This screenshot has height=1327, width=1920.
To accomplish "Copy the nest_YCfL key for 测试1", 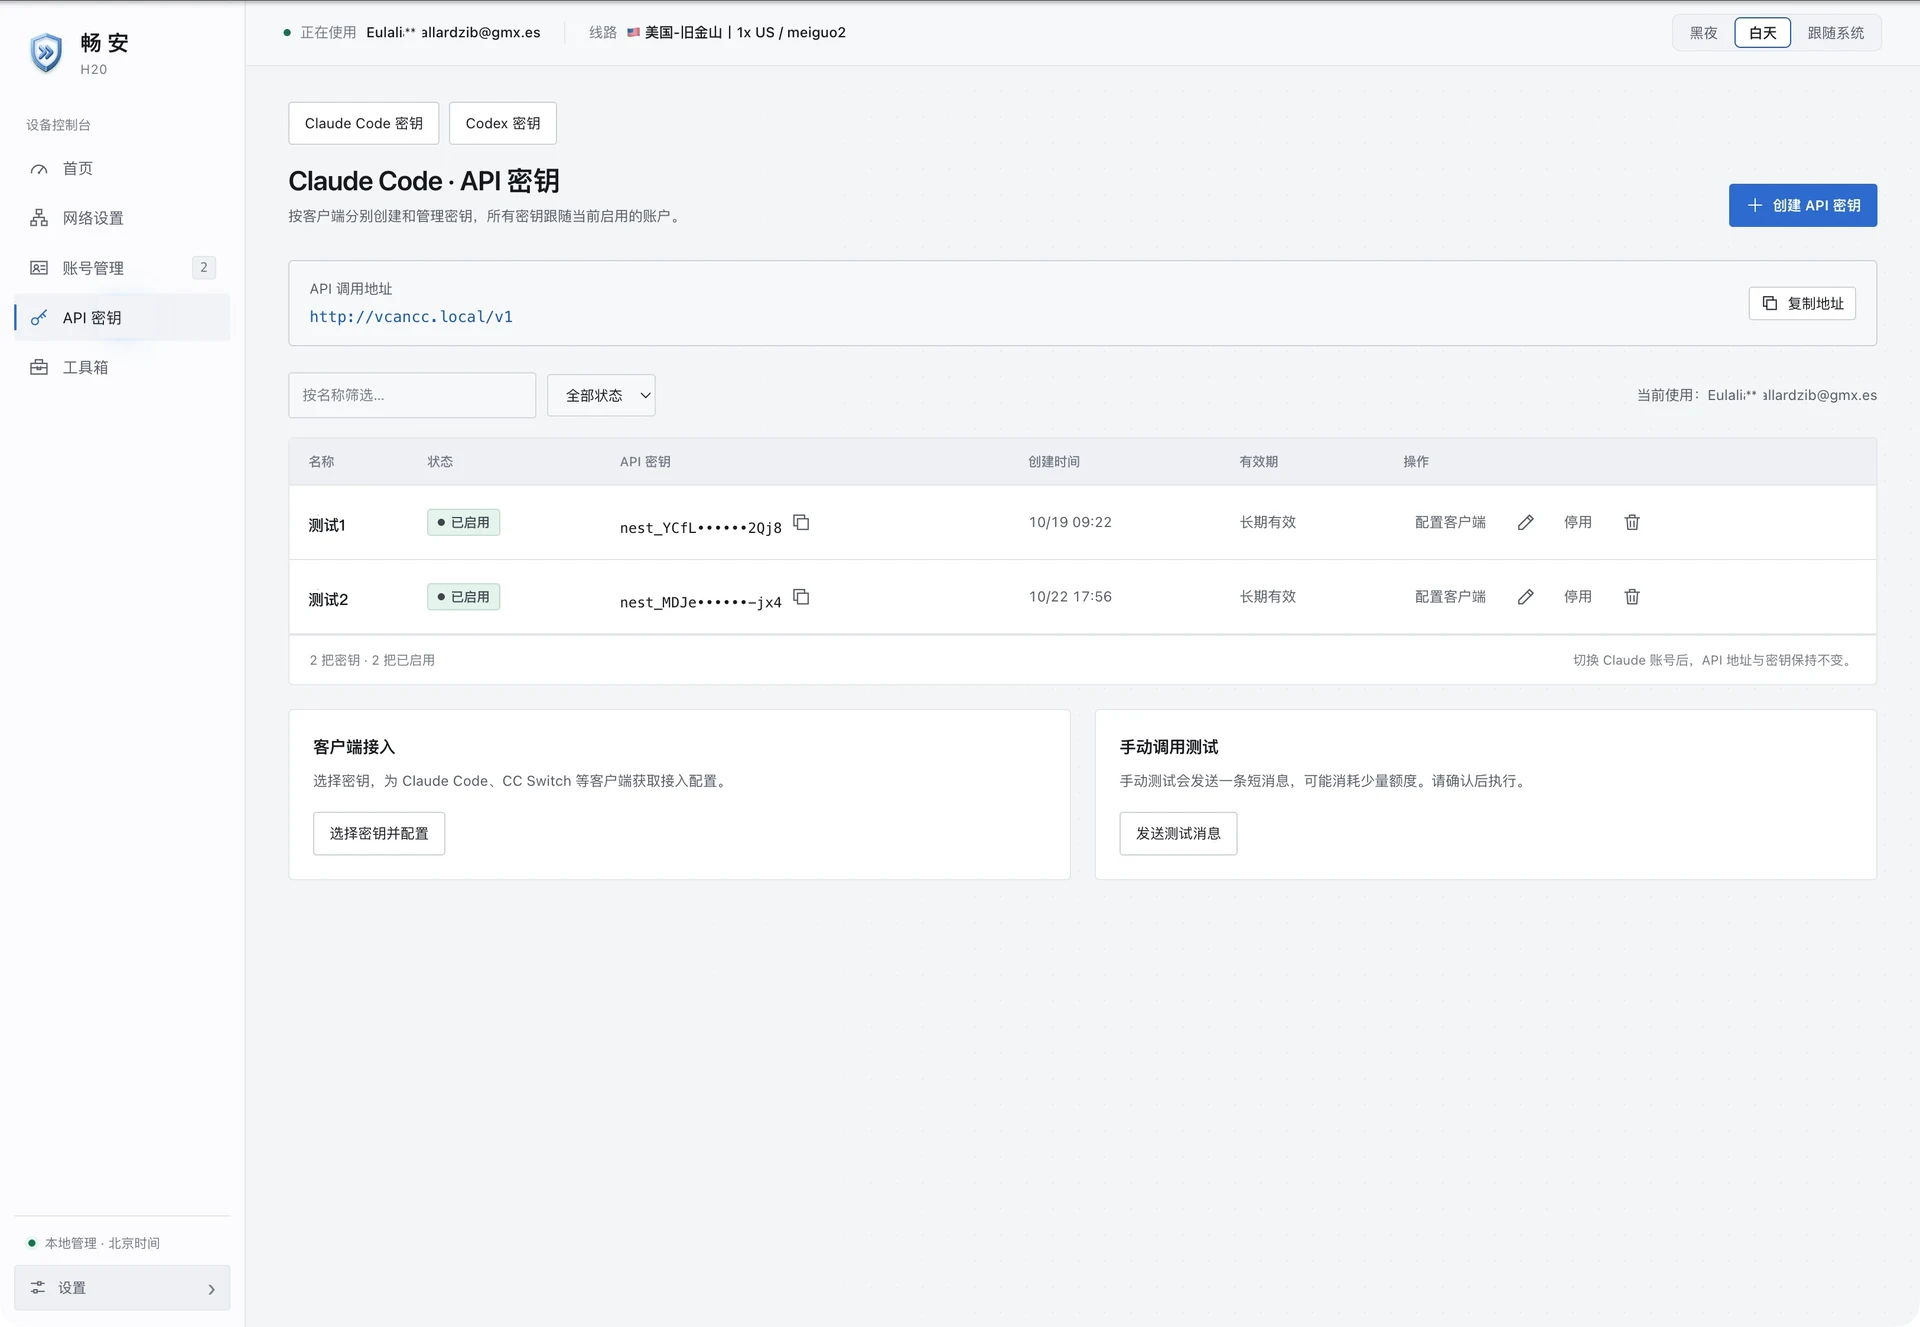I will [801, 522].
